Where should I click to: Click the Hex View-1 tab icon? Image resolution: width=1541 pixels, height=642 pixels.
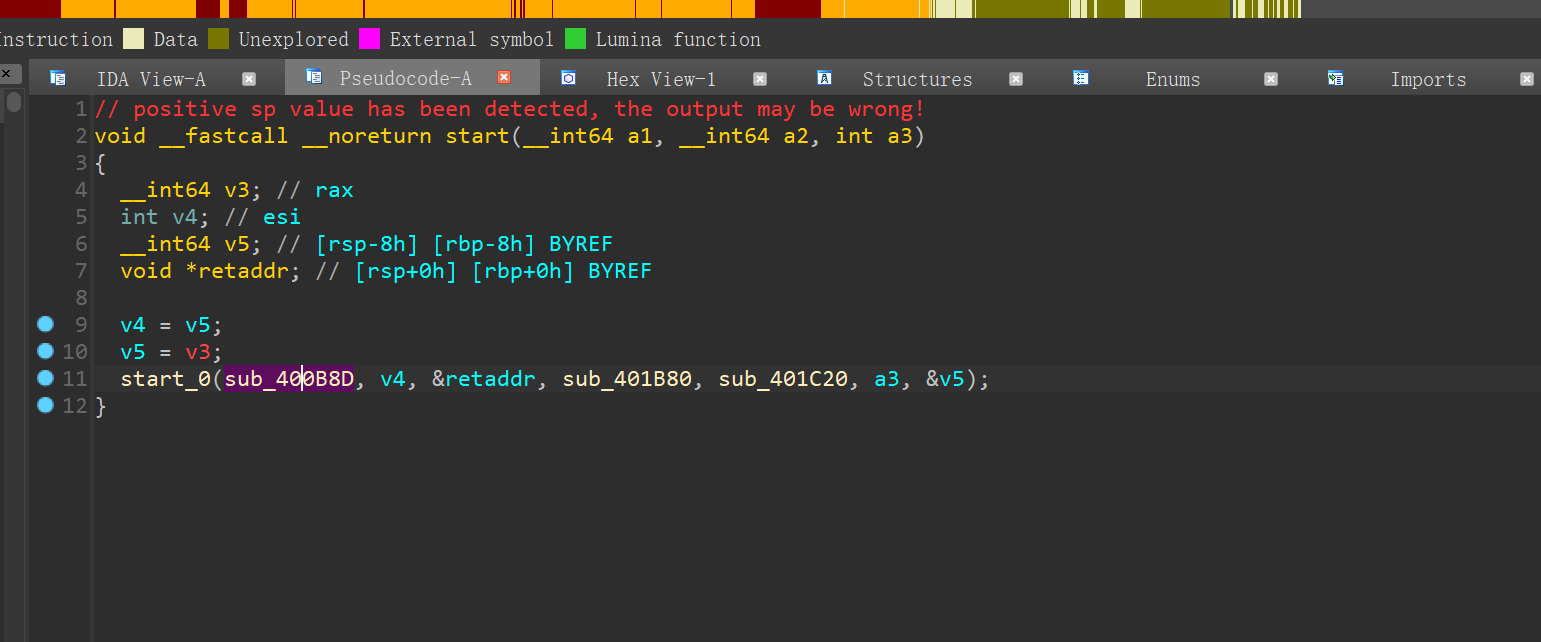coord(569,78)
